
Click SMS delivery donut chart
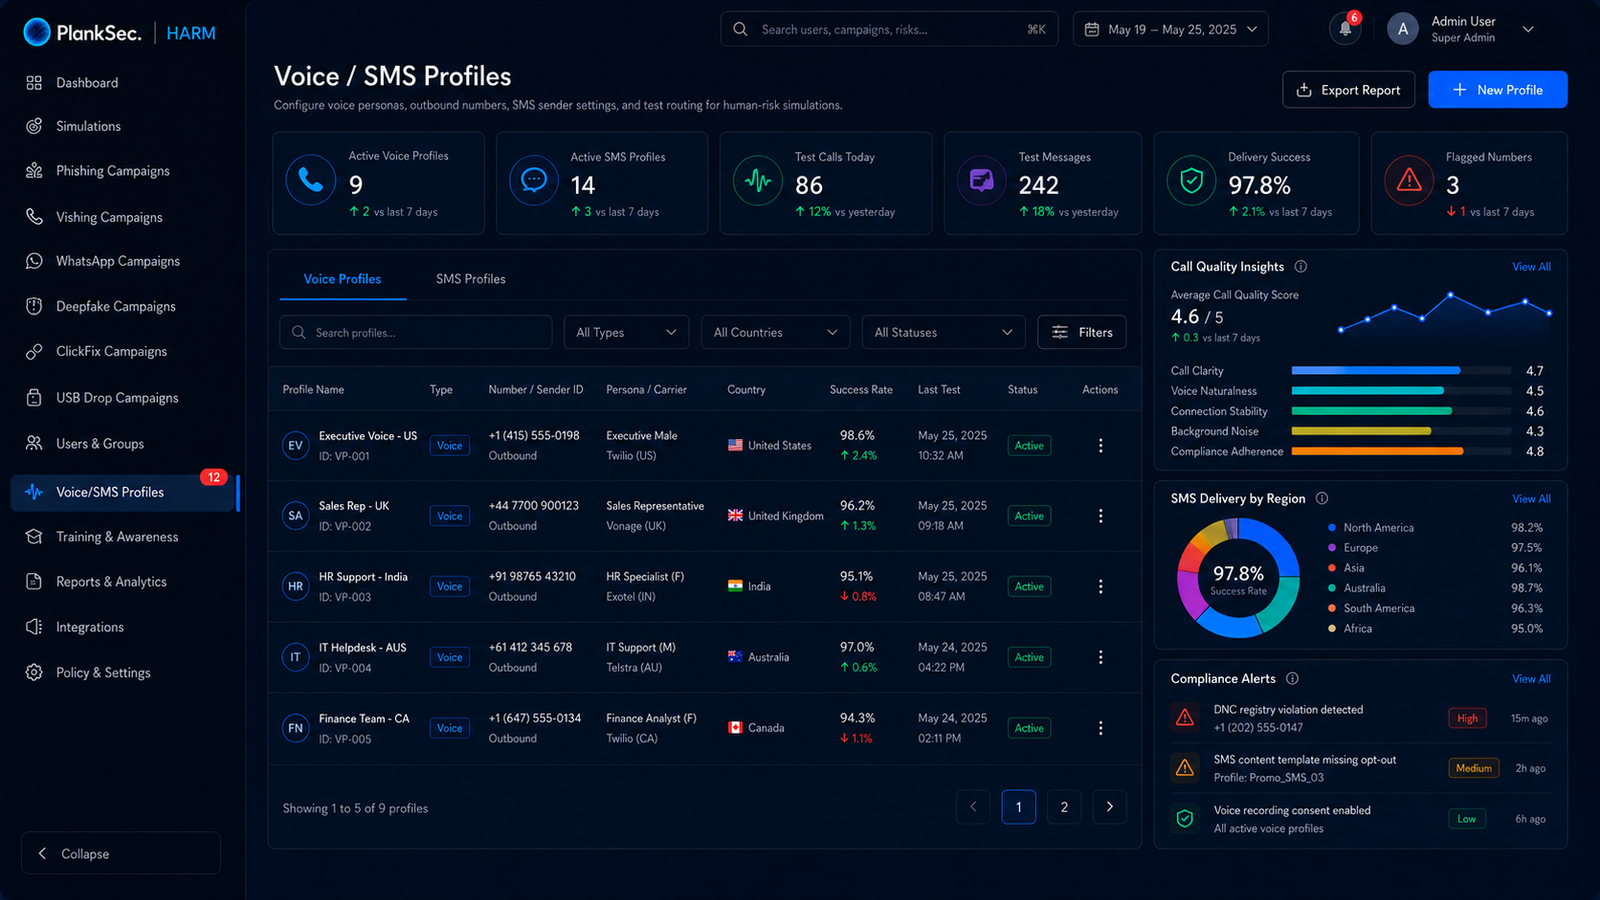(x=1238, y=577)
